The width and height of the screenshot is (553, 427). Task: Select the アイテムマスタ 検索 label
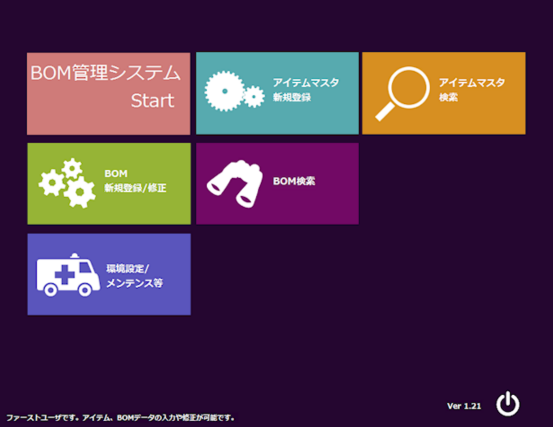pyautogui.click(x=472, y=90)
